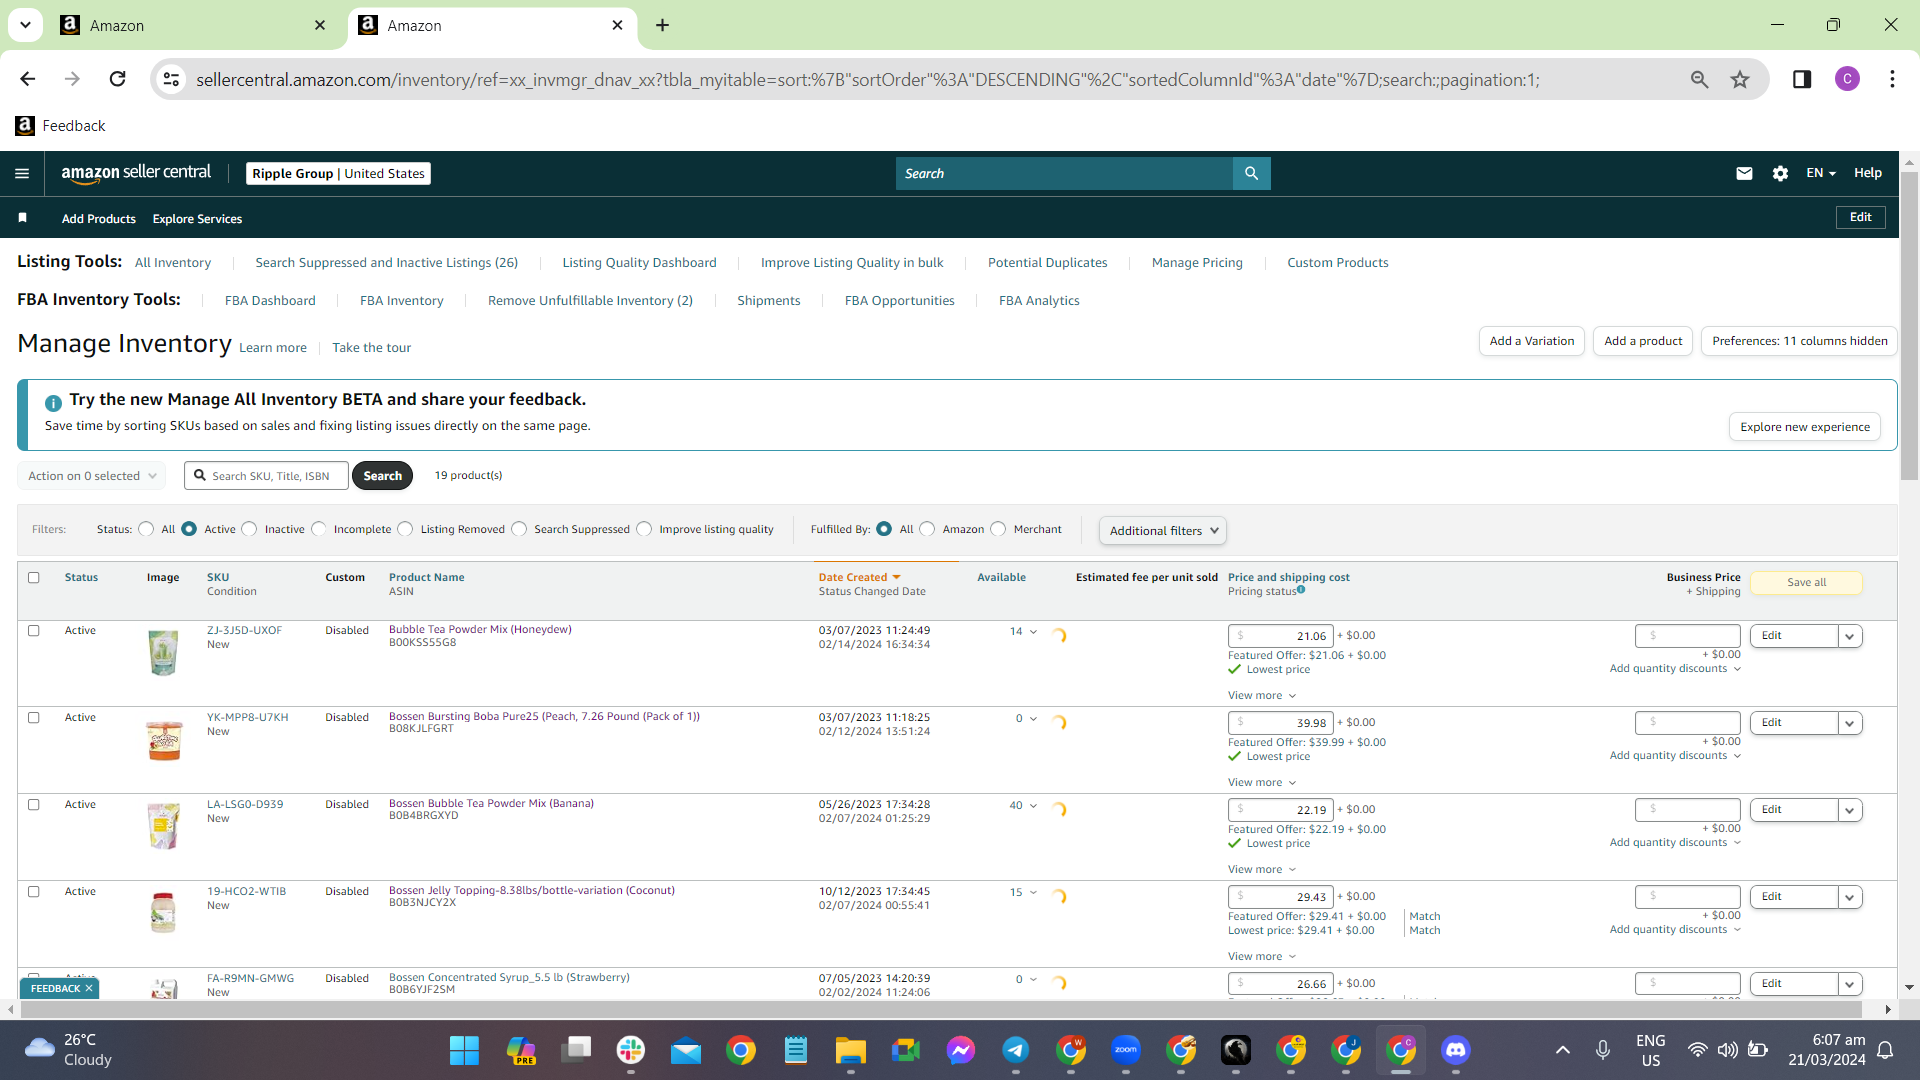The image size is (1920, 1080).
Task: Click the zoom magnifier icon in address bar
Action: tap(1699, 79)
